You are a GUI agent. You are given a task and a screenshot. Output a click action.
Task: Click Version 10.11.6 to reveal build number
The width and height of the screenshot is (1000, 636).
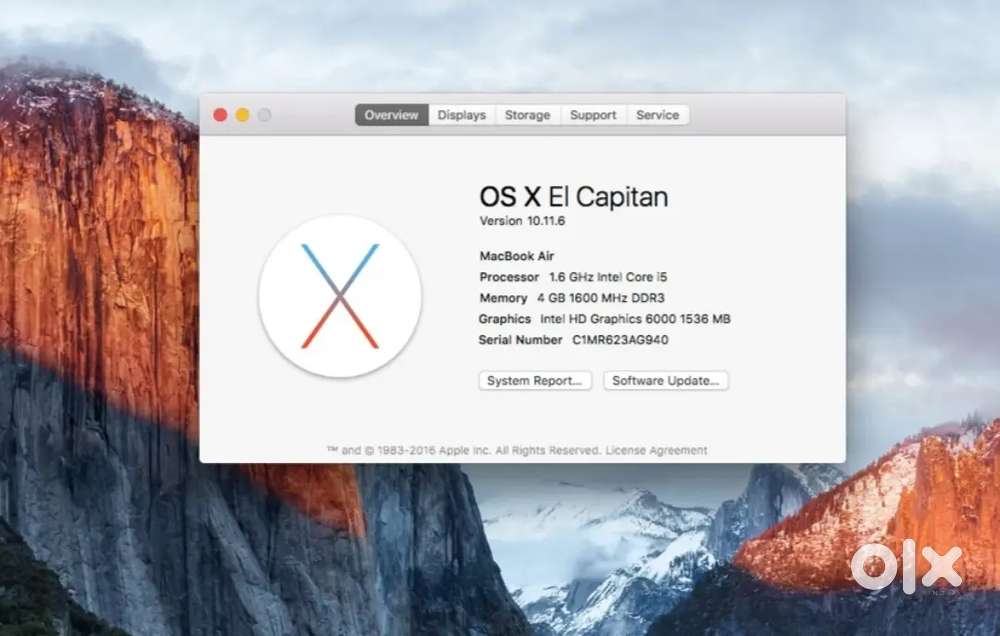tap(522, 221)
